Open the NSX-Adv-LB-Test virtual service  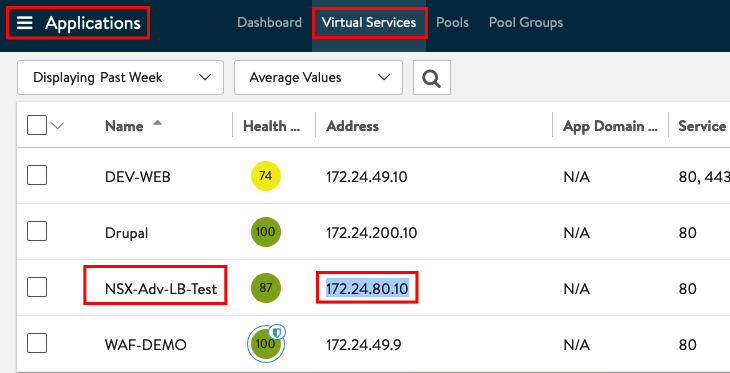[x=161, y=289]
